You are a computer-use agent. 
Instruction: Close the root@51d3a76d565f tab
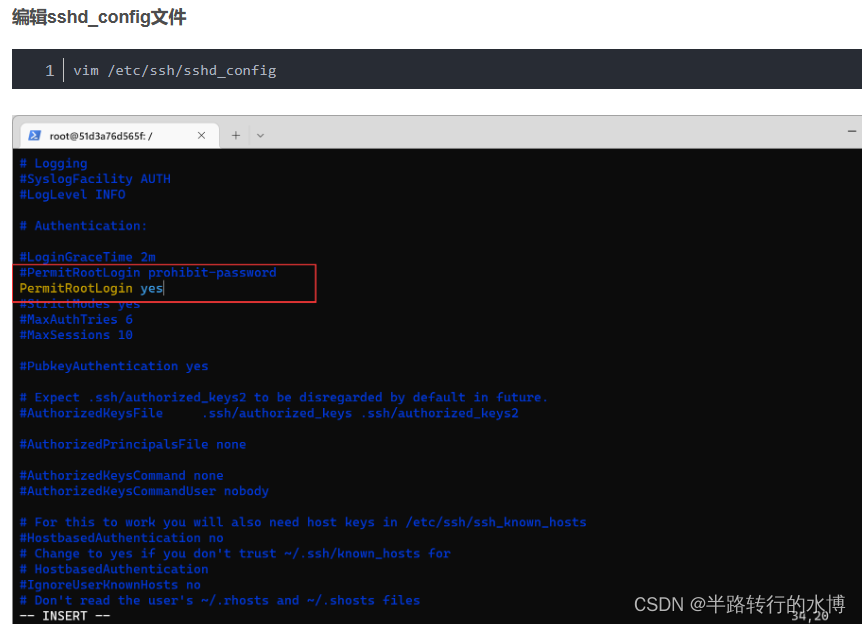(201, 135)
